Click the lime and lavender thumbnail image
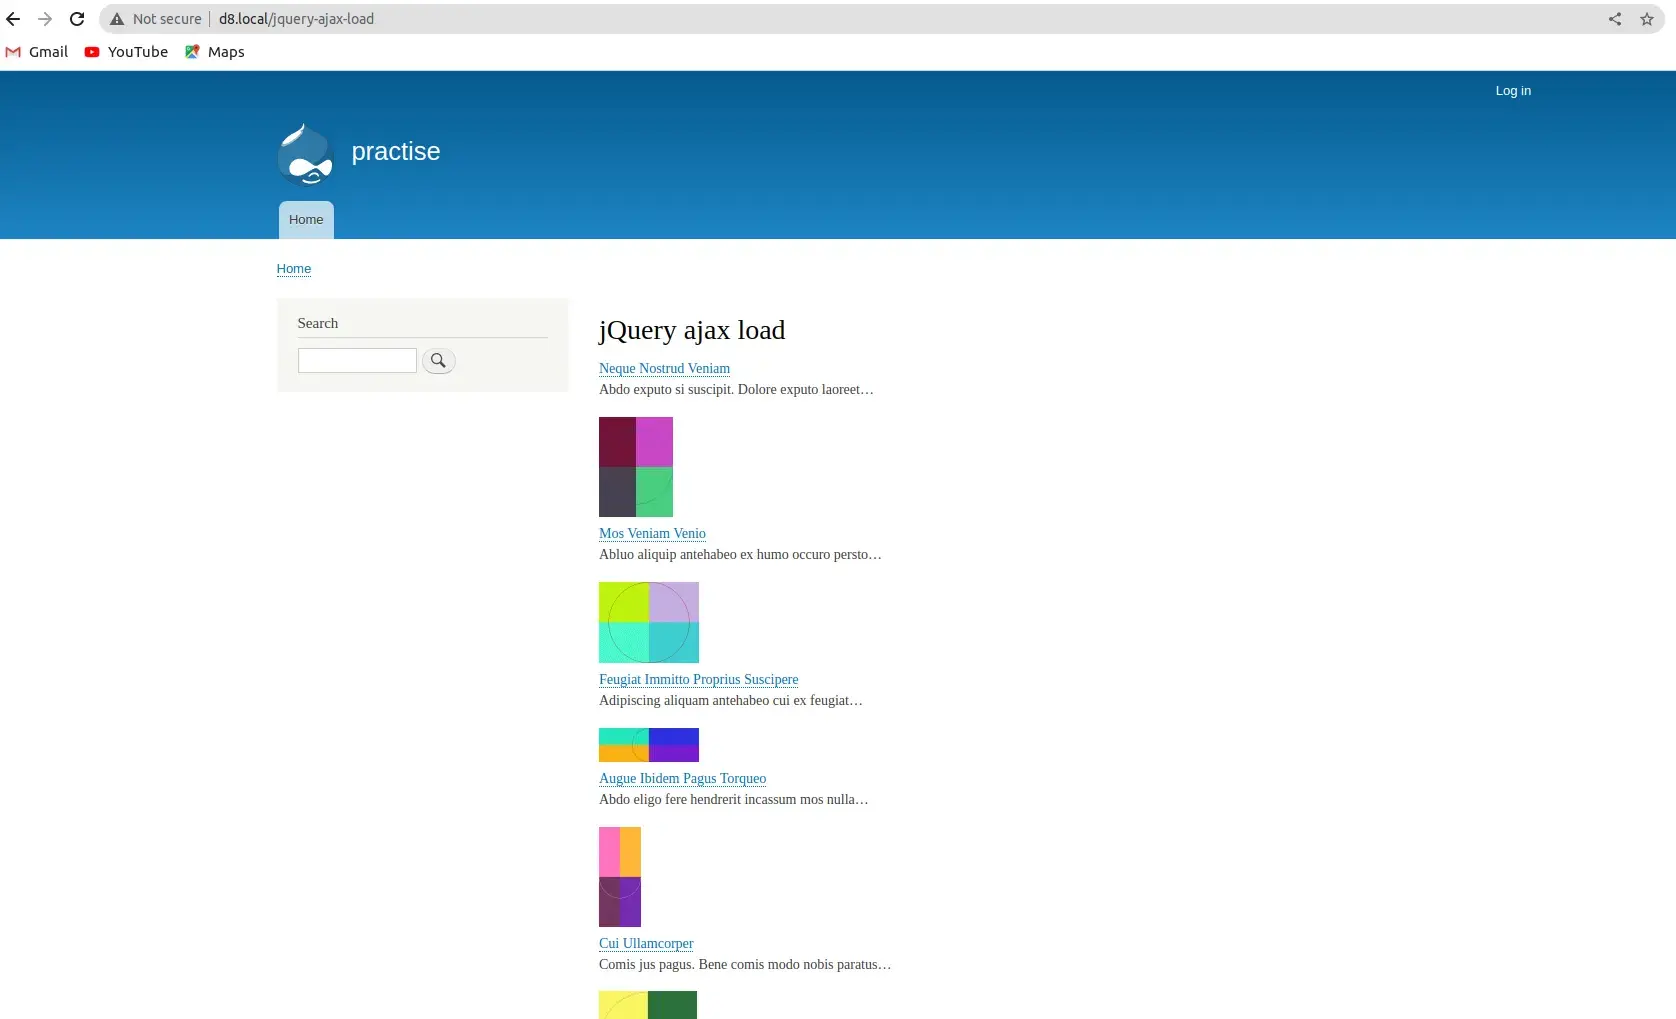 pyautogui.click(x=649, y=623)
